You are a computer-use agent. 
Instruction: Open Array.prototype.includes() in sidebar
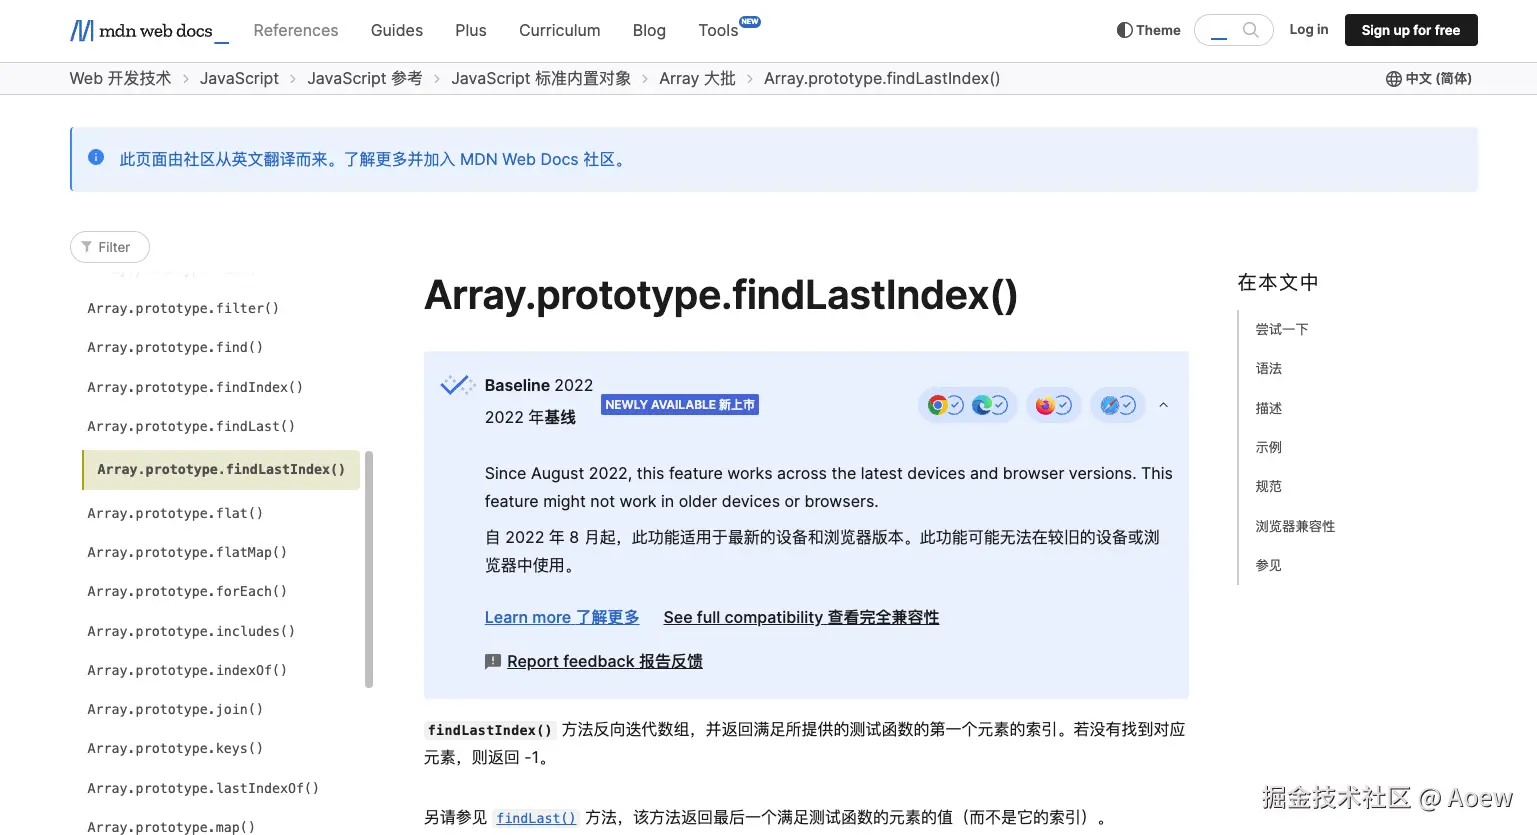[191, 631]
